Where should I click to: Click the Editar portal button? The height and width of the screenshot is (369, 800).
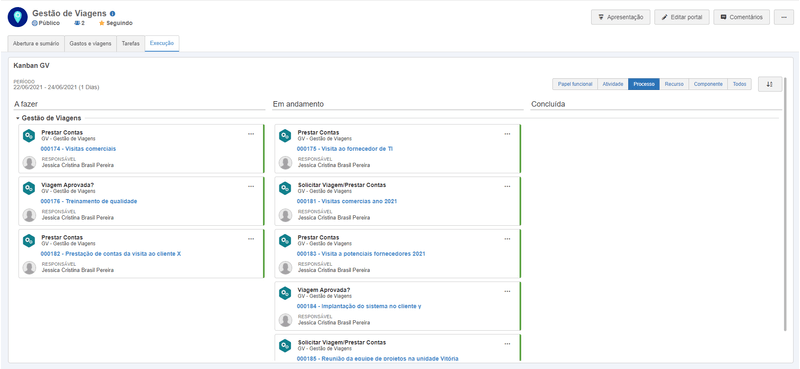coord(682,17)
